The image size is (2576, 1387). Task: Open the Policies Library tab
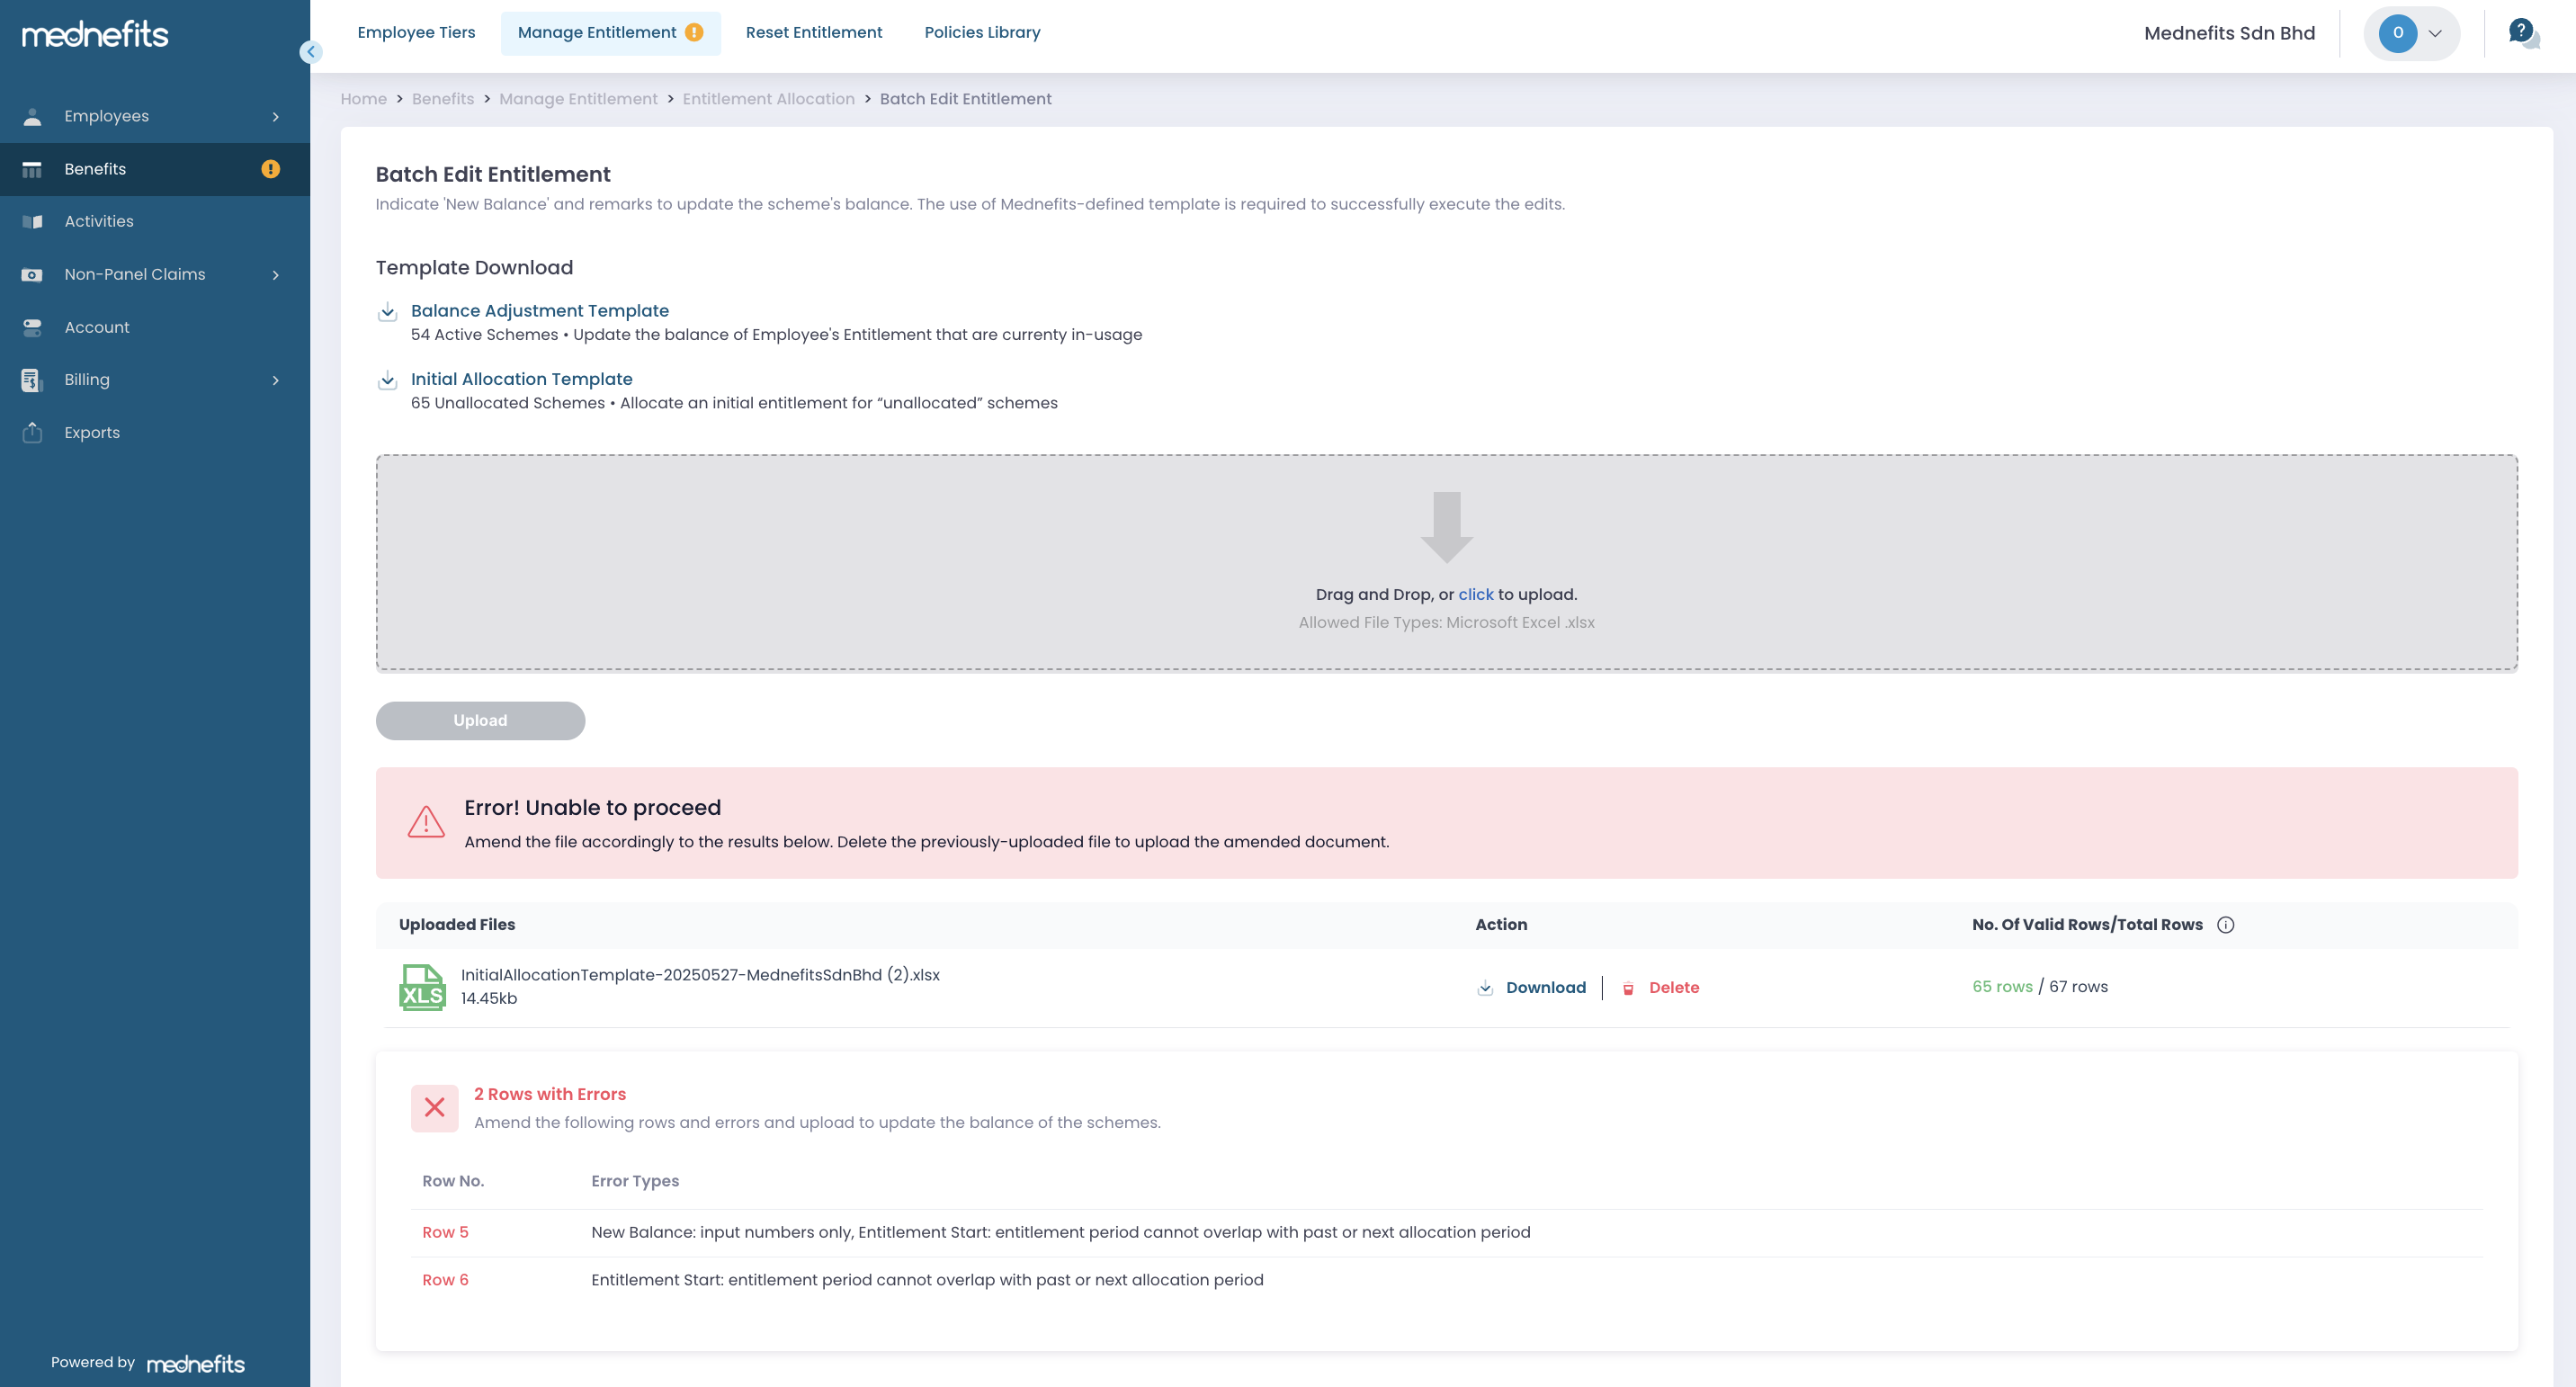[x=981, y=33]
